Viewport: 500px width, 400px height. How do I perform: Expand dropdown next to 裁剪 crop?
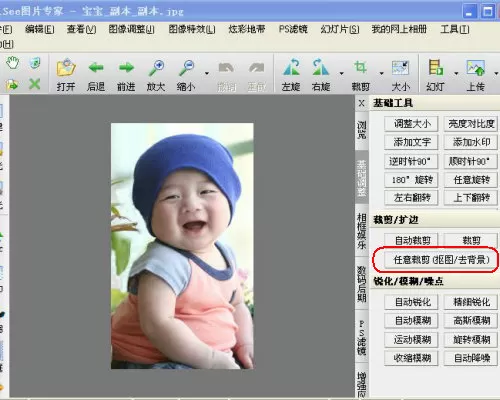click(x=381, y=73)
